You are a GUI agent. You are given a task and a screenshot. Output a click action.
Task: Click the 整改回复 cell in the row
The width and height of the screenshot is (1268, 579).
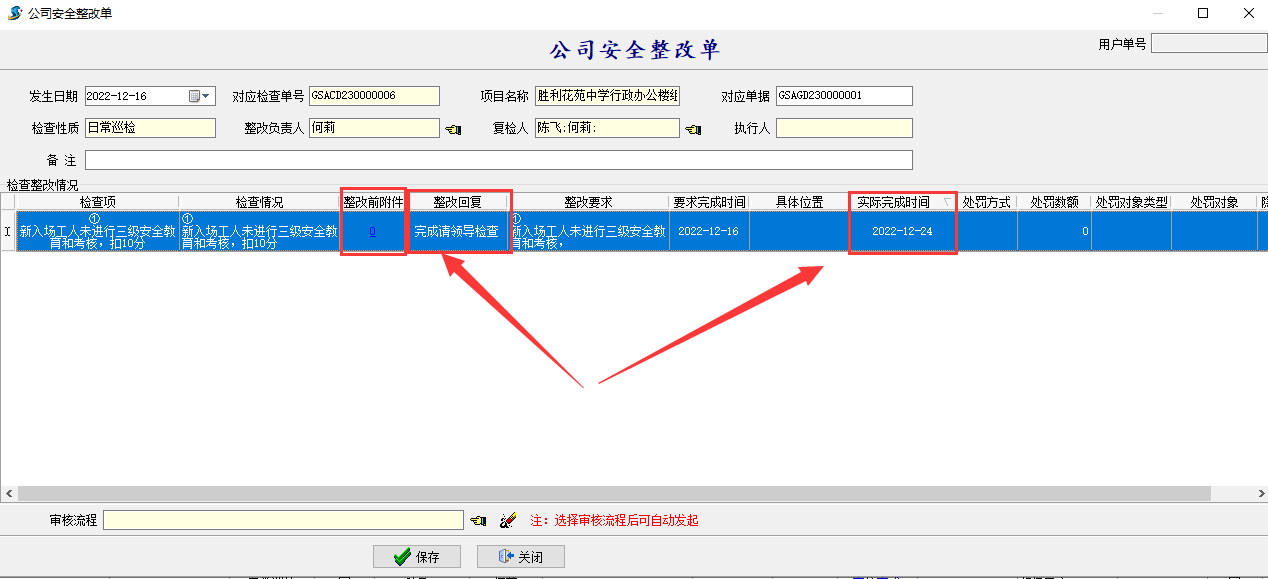pos(456,231)
